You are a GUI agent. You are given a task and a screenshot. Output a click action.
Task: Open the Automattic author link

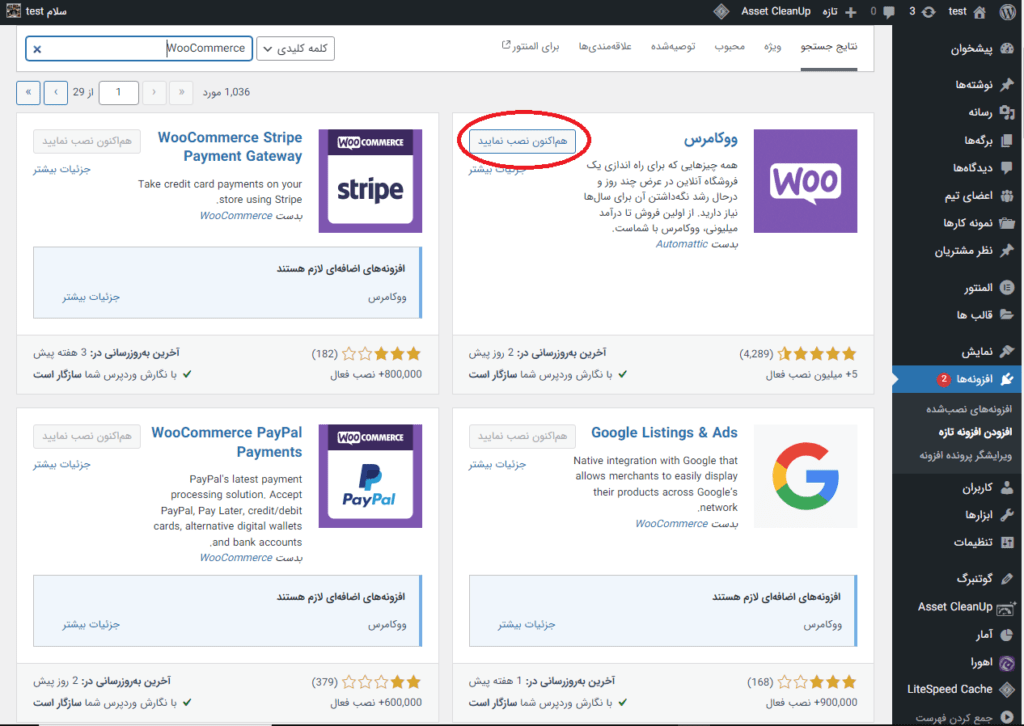[x=681, y=244]
